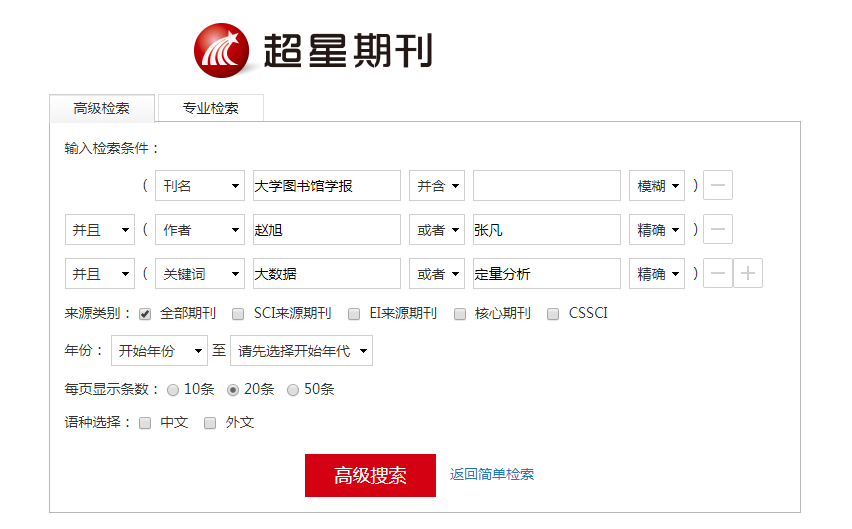Open the 关键词 field type dropdown
Image resolution: width=852 pixels, height=529 pixels.
[x=200, y=274]
